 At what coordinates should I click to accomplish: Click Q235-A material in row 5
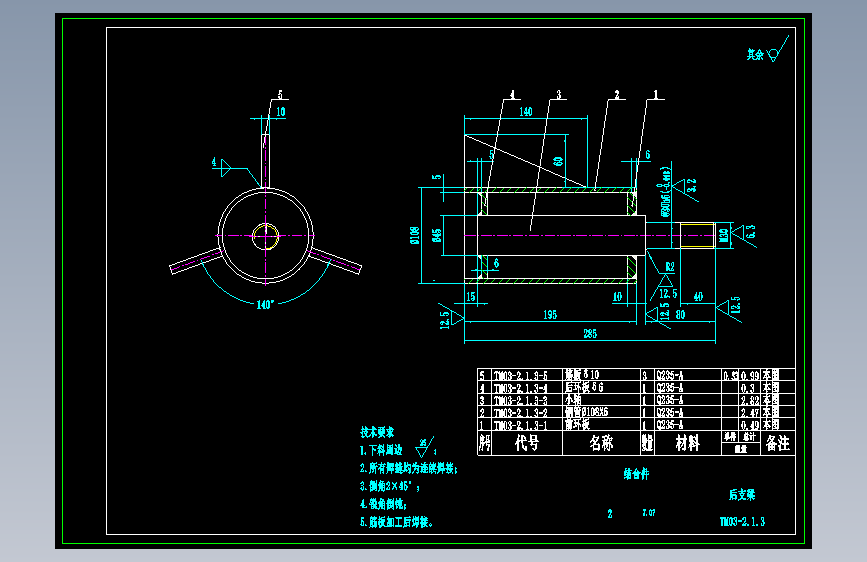click(670, 376)
